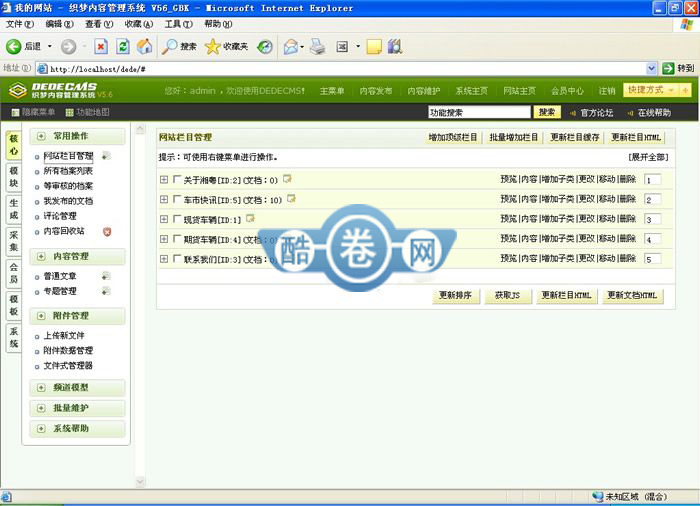The width and height of the screenshot is (700, 506).
Task: Click the DEDECMS logo
Action: coord(60,90)
